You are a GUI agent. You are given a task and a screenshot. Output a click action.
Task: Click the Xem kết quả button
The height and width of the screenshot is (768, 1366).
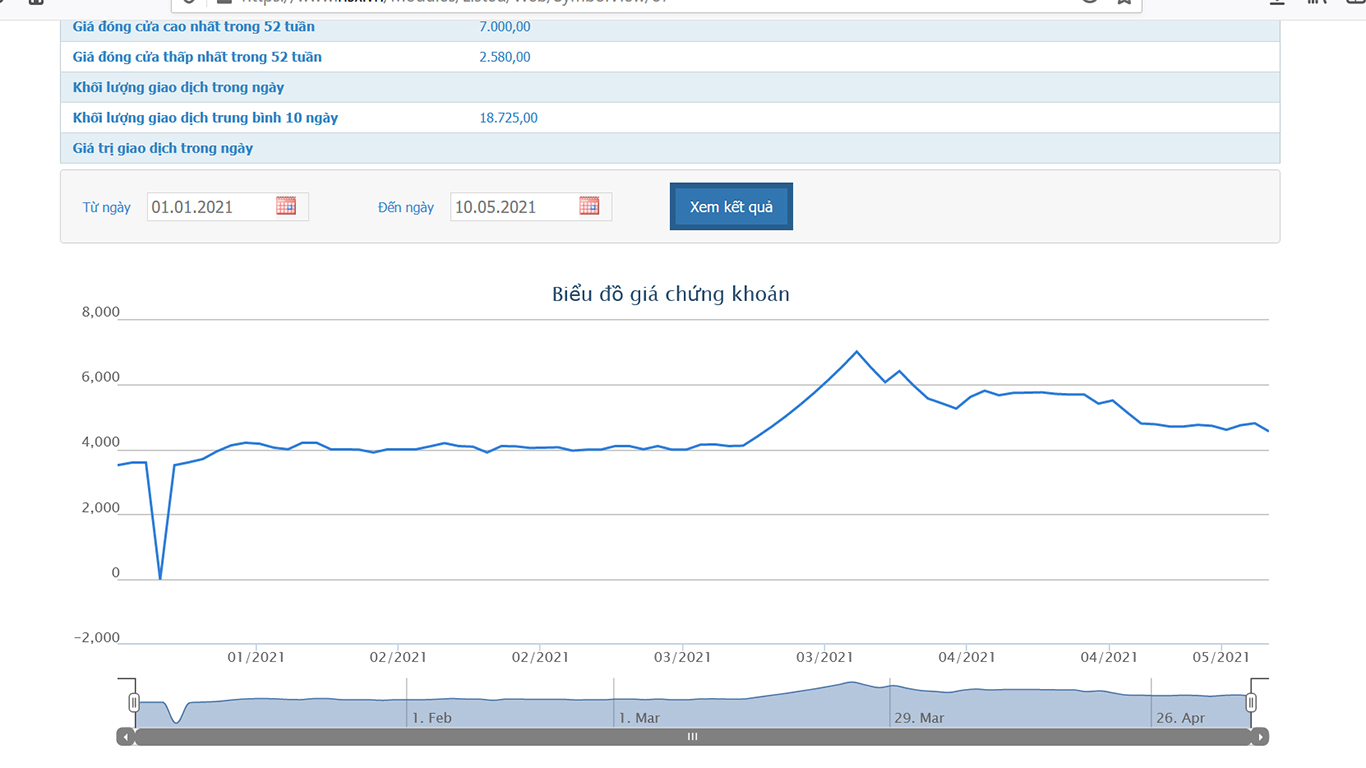tap(731, 207)
